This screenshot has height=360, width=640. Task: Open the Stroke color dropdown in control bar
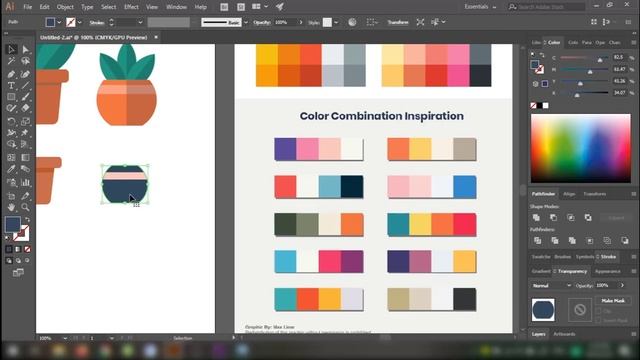(x=80, y=22)
